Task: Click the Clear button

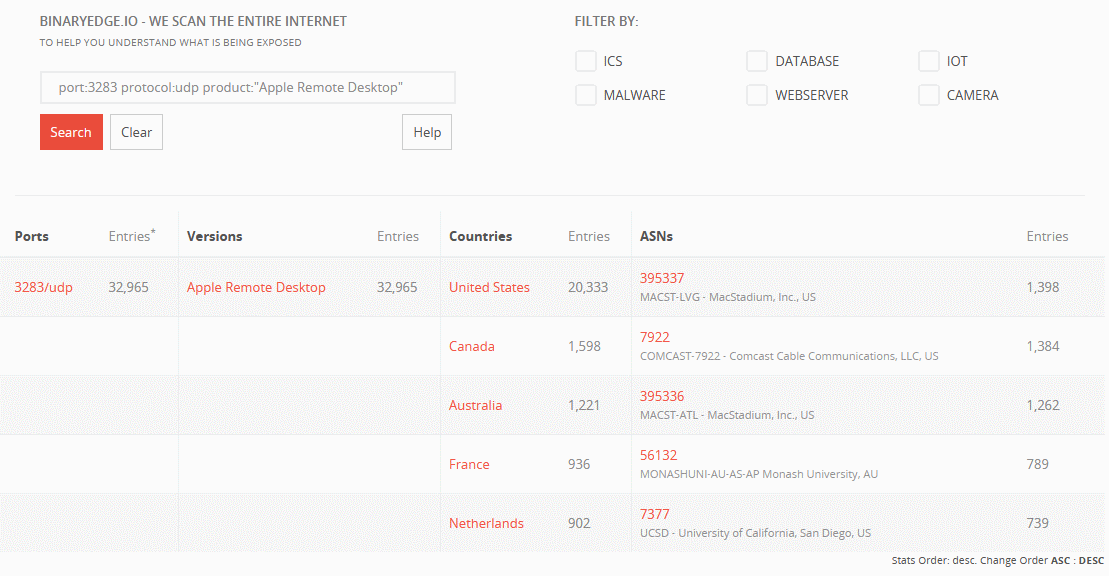Action: point(136,132)
